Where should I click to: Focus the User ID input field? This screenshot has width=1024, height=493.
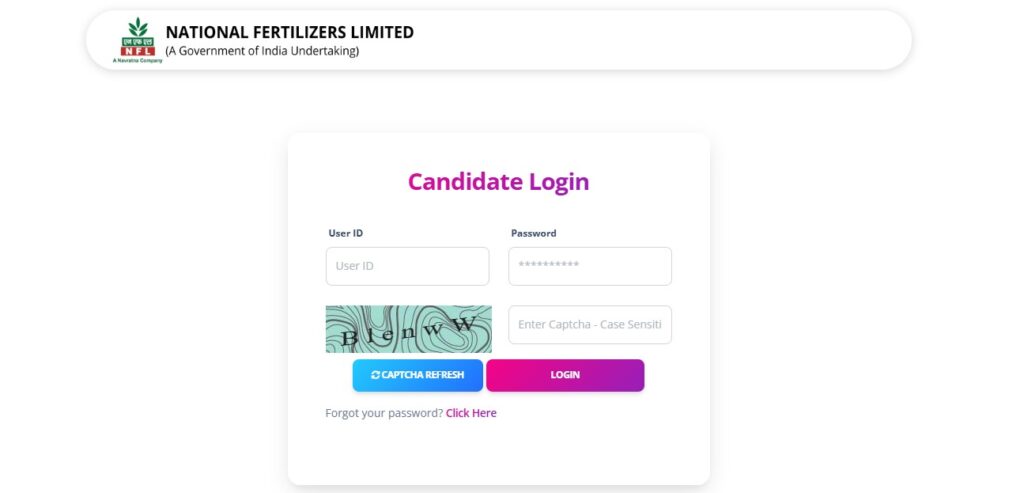pos(407,266)
